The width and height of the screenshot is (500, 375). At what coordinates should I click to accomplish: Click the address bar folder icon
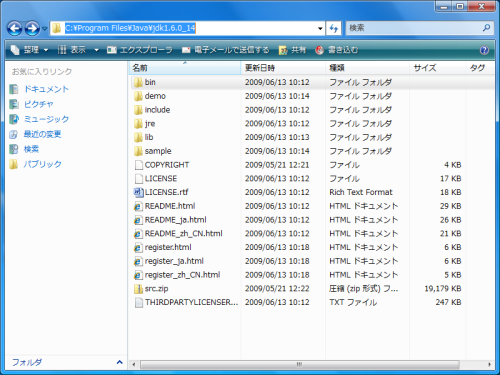[57, 28]
